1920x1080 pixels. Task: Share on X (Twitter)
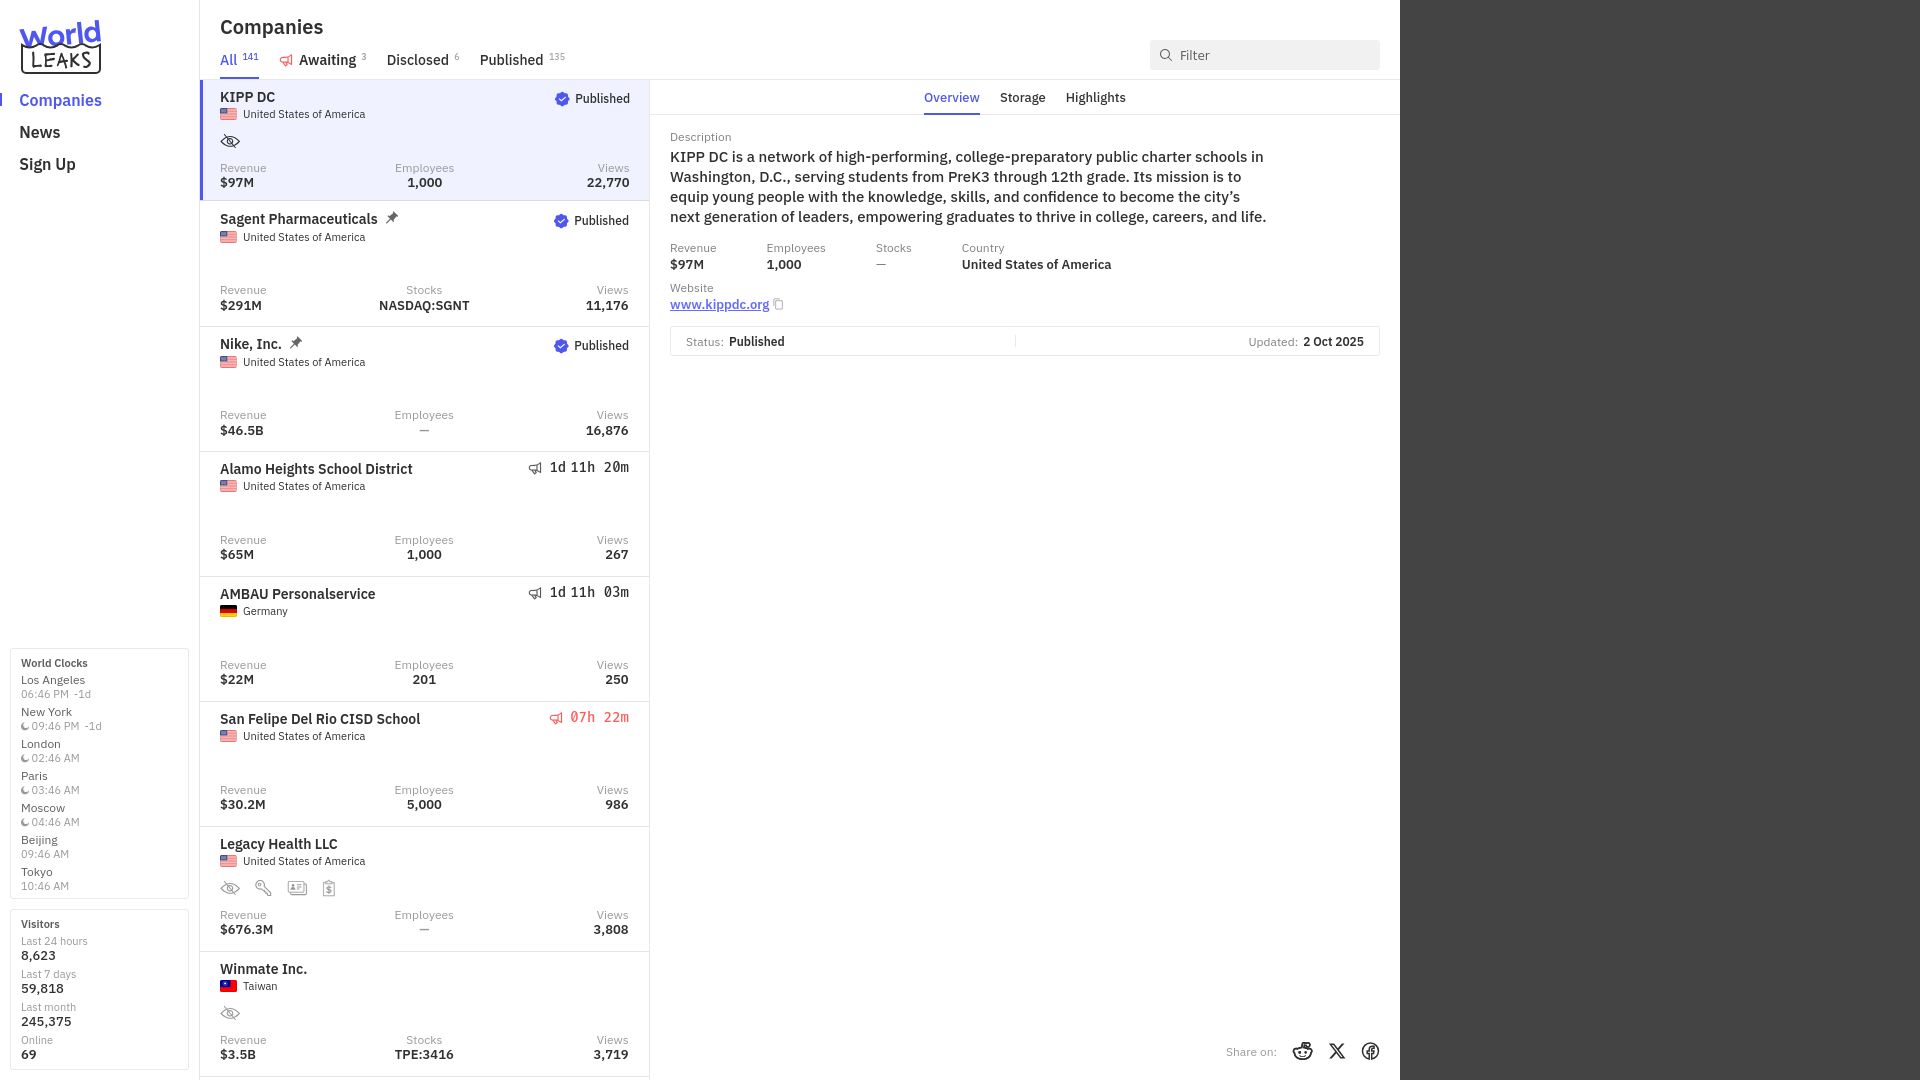[1337, 1051]
